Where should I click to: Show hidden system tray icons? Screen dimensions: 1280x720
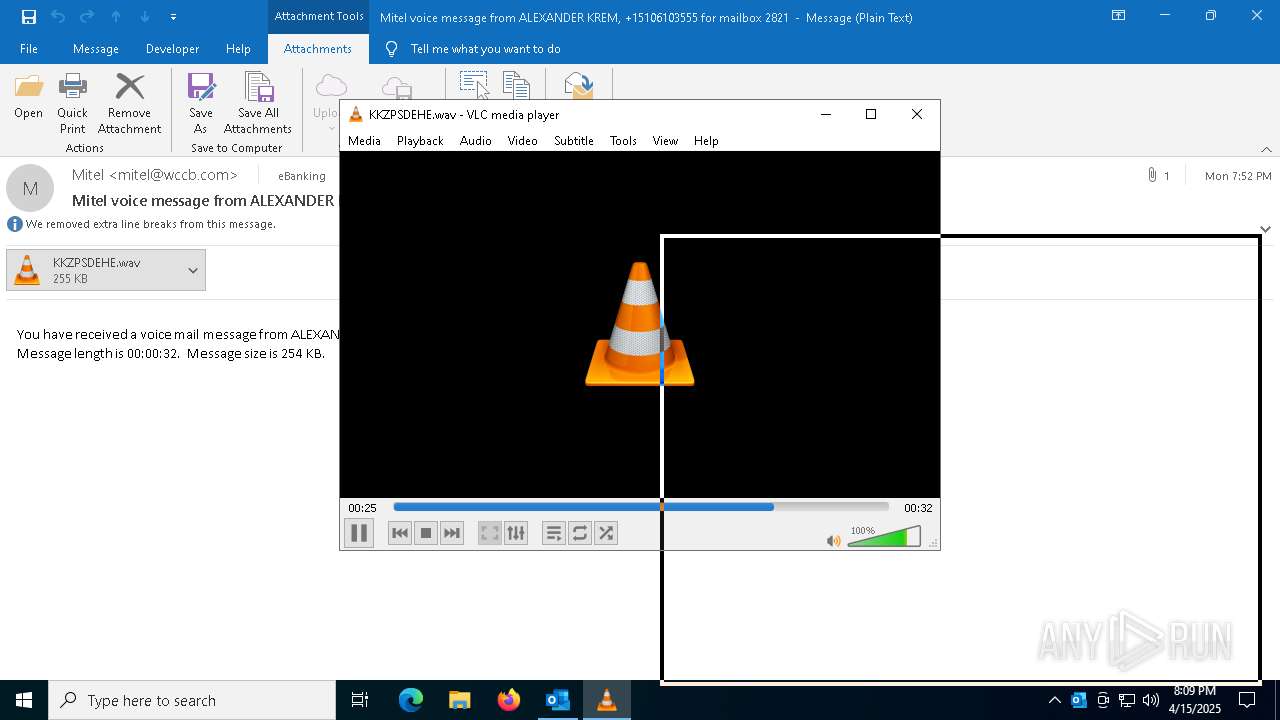1054,700
